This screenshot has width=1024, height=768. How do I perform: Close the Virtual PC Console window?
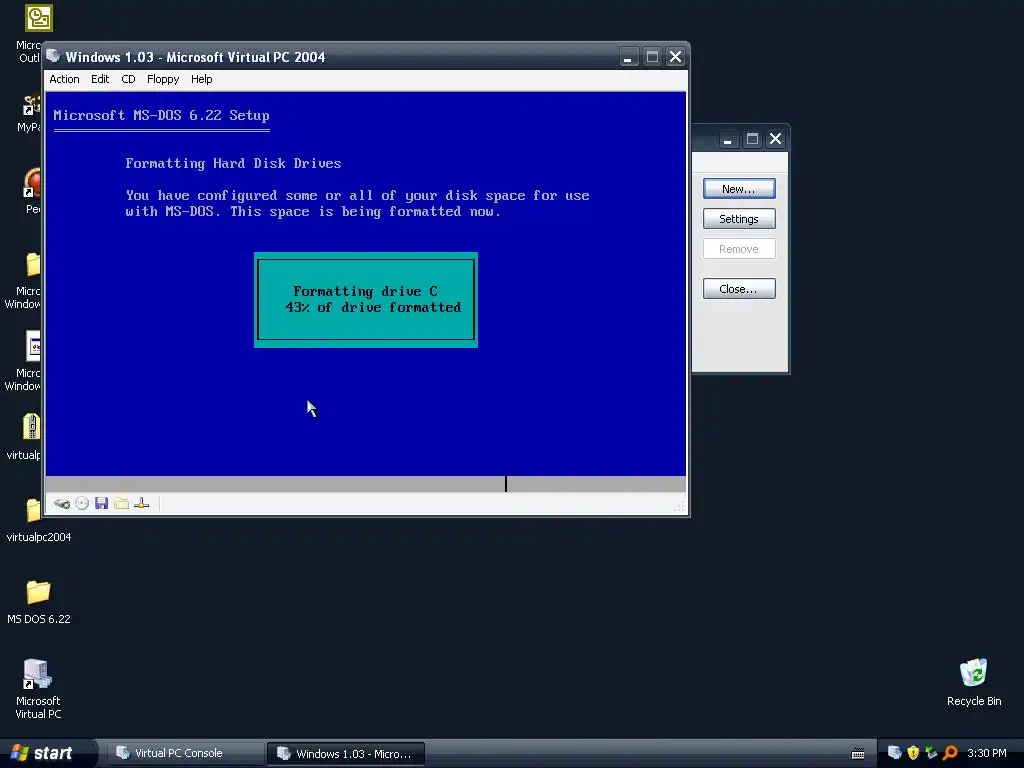coord(775,139)
